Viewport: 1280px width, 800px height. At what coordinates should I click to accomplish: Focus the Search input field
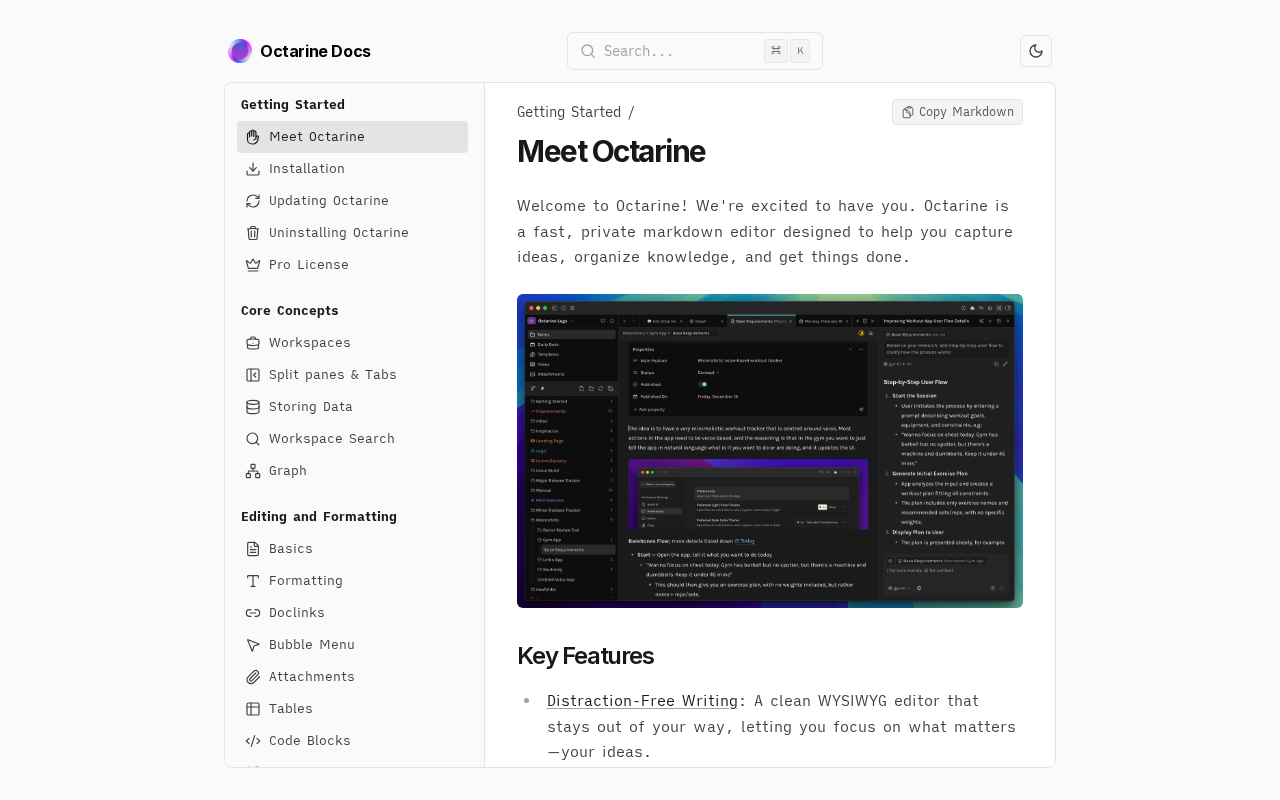(680, 51)
